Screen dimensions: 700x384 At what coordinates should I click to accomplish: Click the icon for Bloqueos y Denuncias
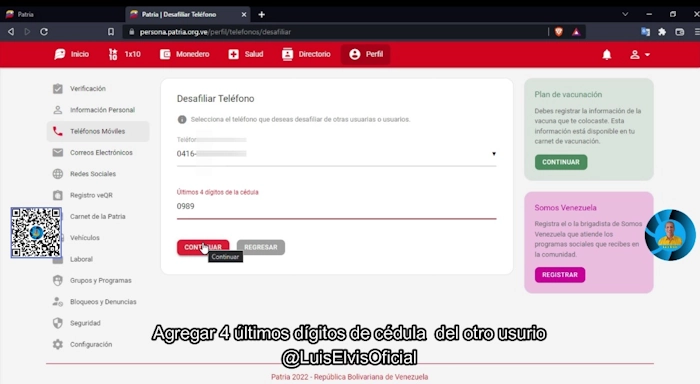point(58,302)
